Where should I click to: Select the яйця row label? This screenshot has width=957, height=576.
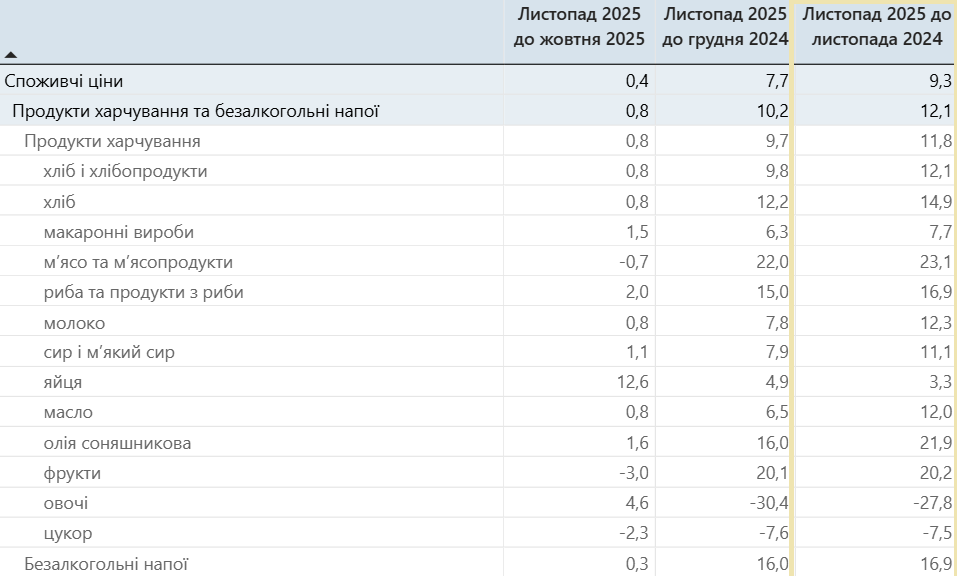(63, 382)
